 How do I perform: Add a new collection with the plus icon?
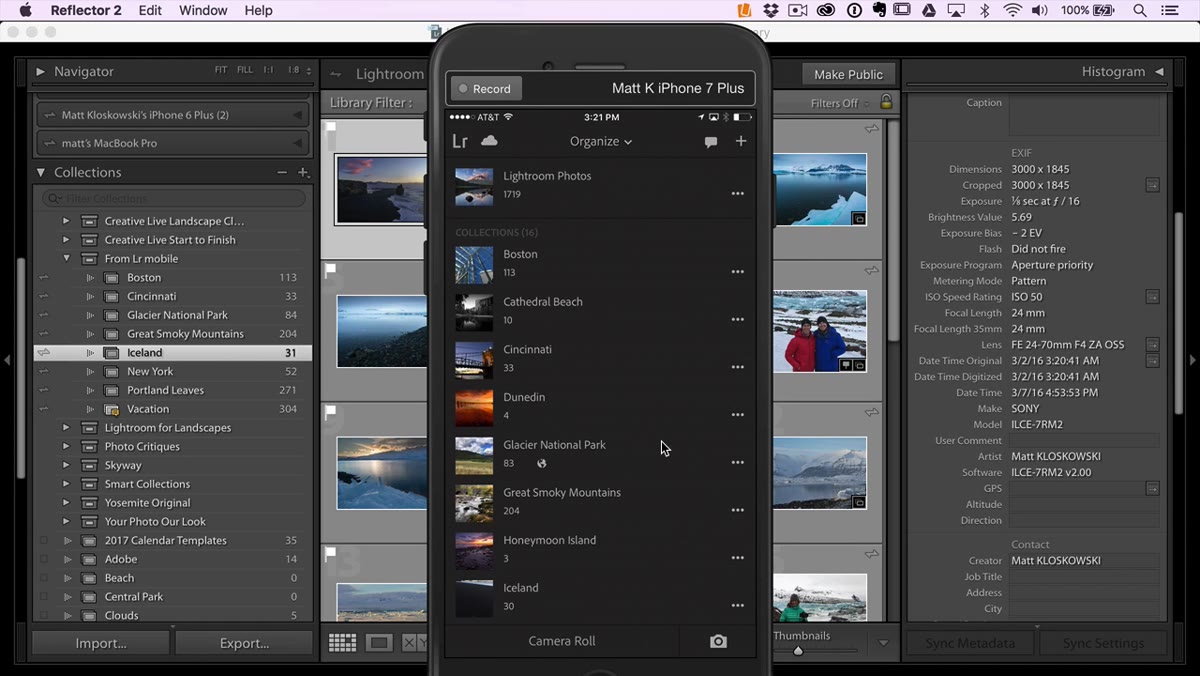[x=741, y=141]
